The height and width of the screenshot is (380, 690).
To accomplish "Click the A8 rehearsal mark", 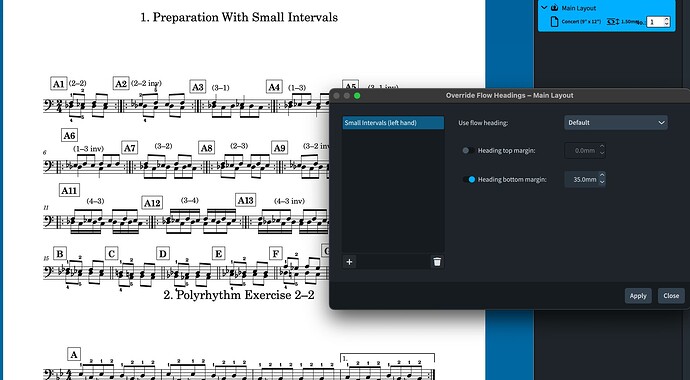I will coord(206,148).
